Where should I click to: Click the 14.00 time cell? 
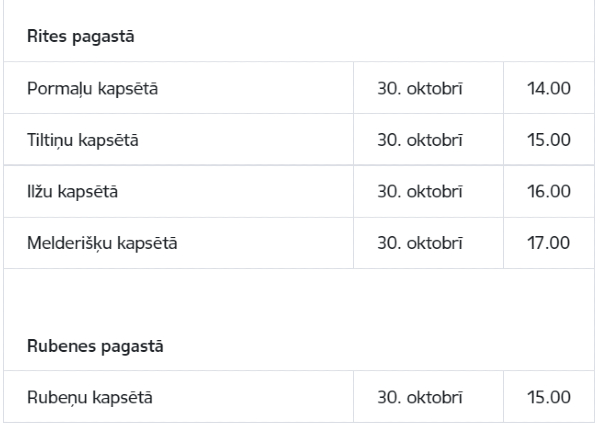549,88
